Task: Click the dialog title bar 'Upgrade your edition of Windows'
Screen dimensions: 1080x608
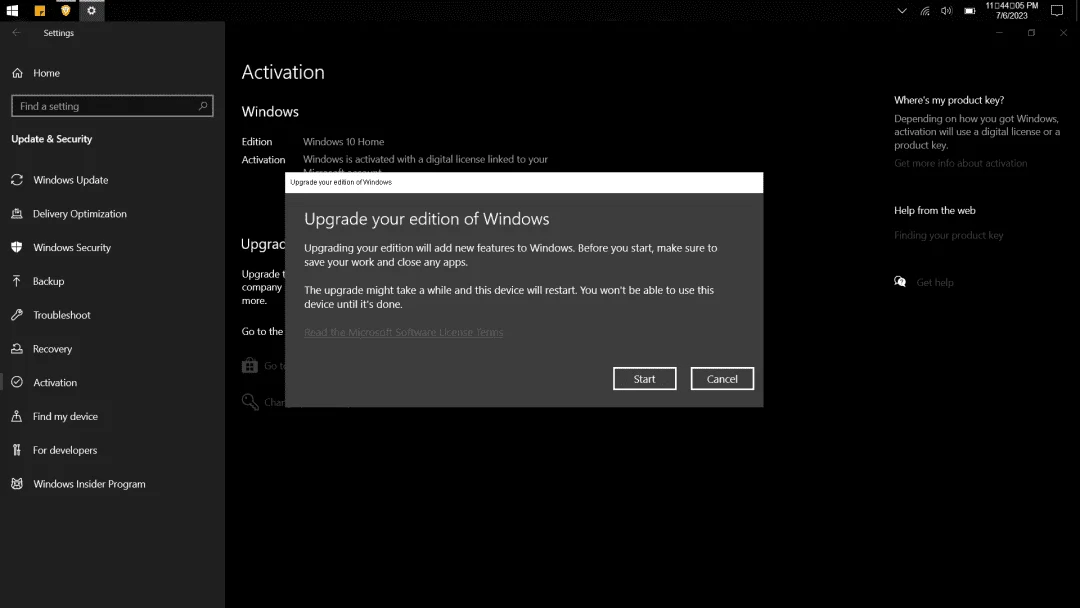Action: pos(523,182)
